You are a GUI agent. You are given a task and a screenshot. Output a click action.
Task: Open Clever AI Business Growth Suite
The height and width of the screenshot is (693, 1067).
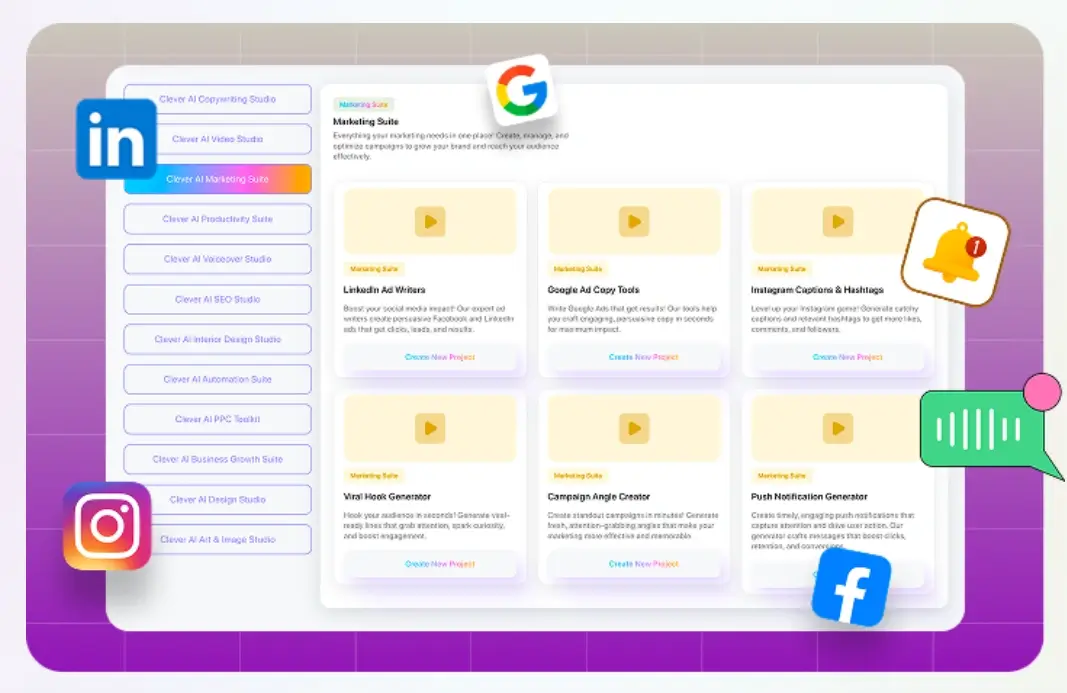click(x=218, y=460)
